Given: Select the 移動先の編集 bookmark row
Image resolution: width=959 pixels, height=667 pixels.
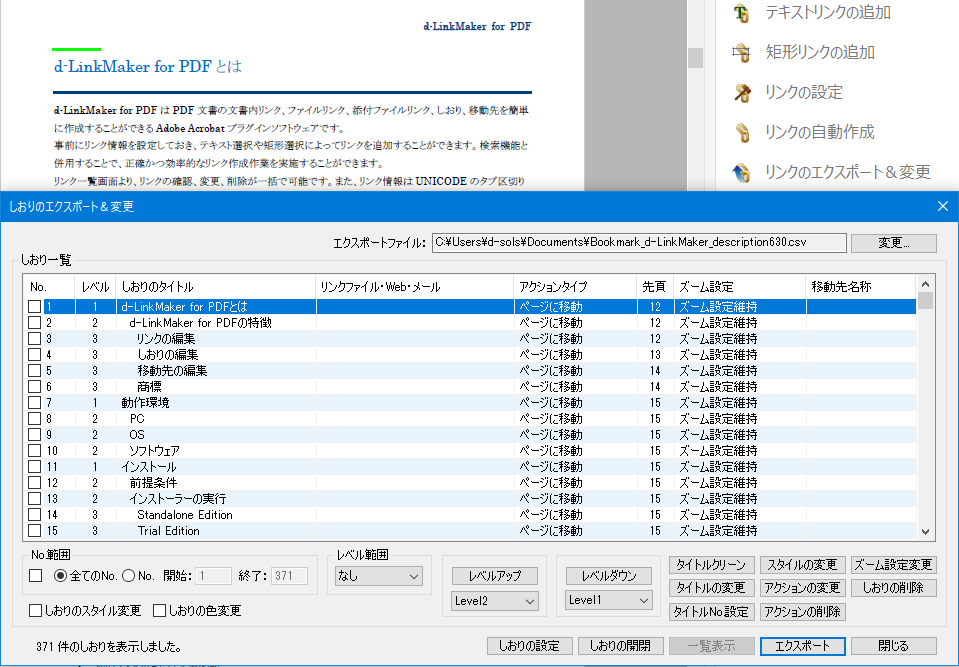Looking at the screenshot, I should click(x=470, y=370).
